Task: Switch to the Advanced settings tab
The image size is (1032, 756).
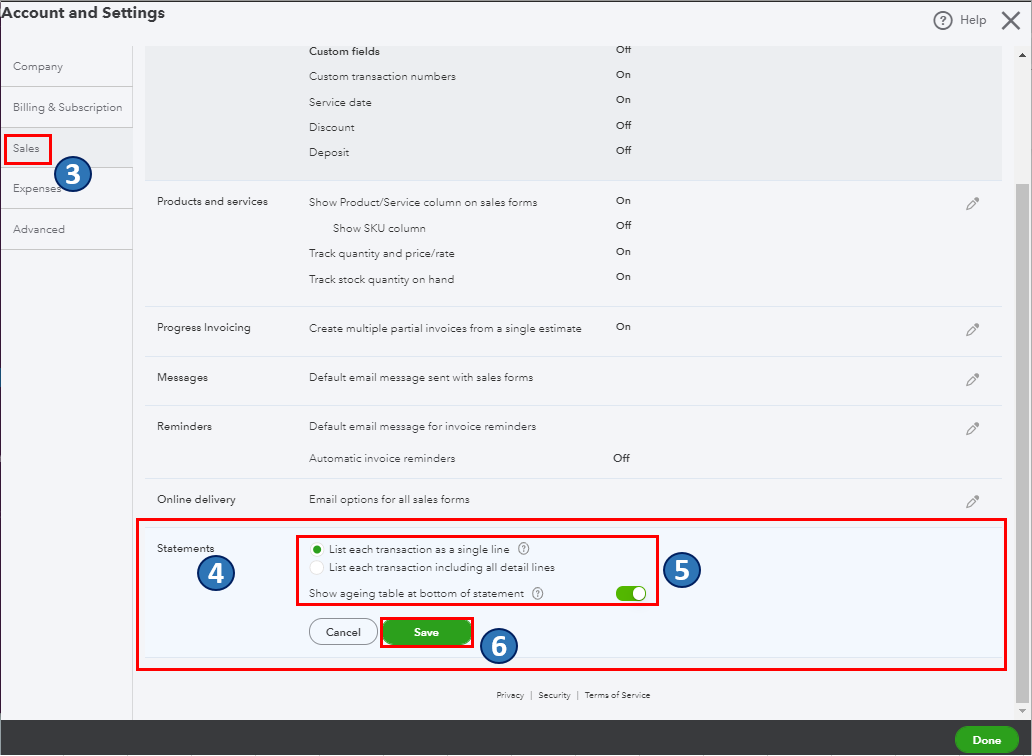Action: (x=38, y=229)
